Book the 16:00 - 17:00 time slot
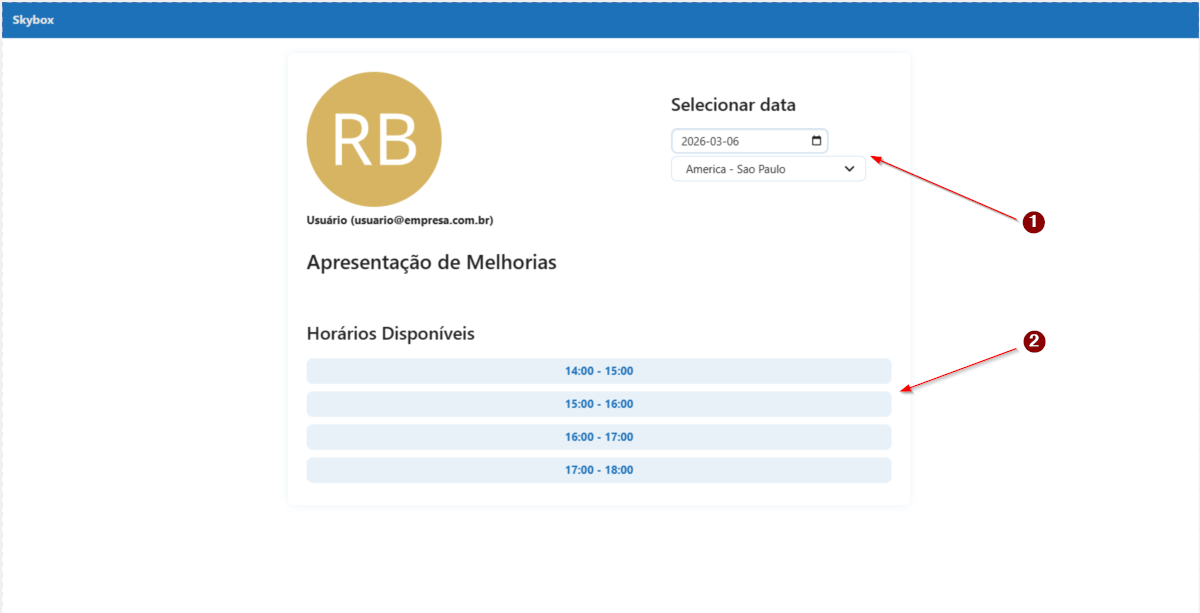The width and height of the screenshot is (1200, 613). (x=598, y=437)
